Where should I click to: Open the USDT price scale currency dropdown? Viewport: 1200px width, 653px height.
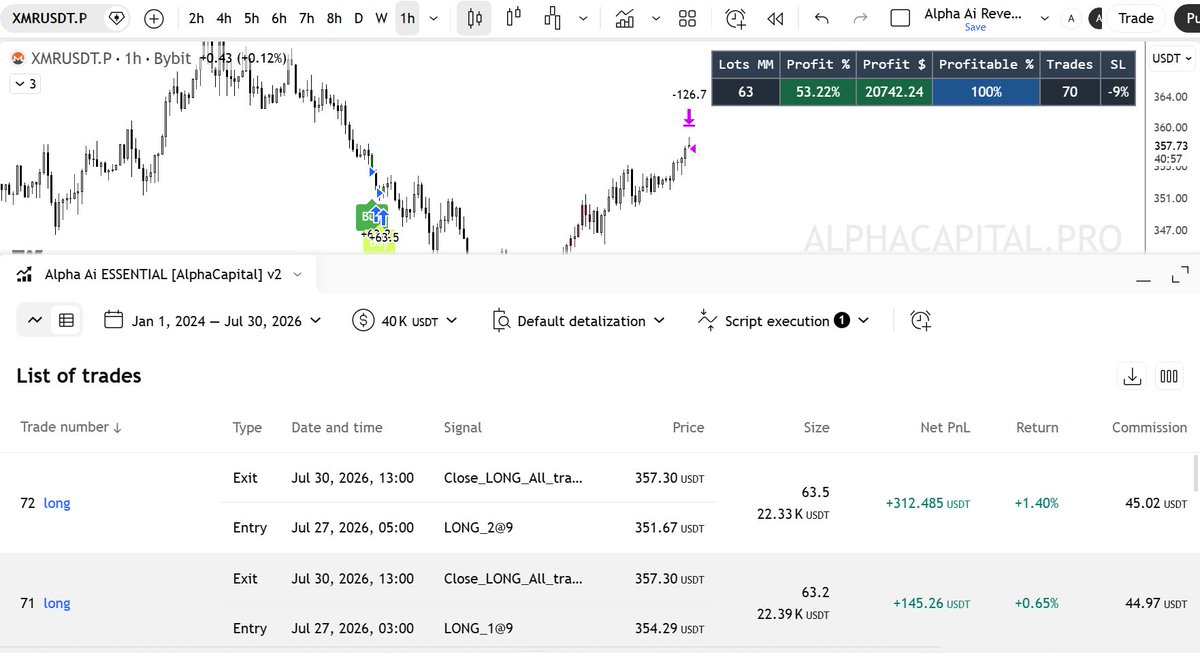(1171, 59)
